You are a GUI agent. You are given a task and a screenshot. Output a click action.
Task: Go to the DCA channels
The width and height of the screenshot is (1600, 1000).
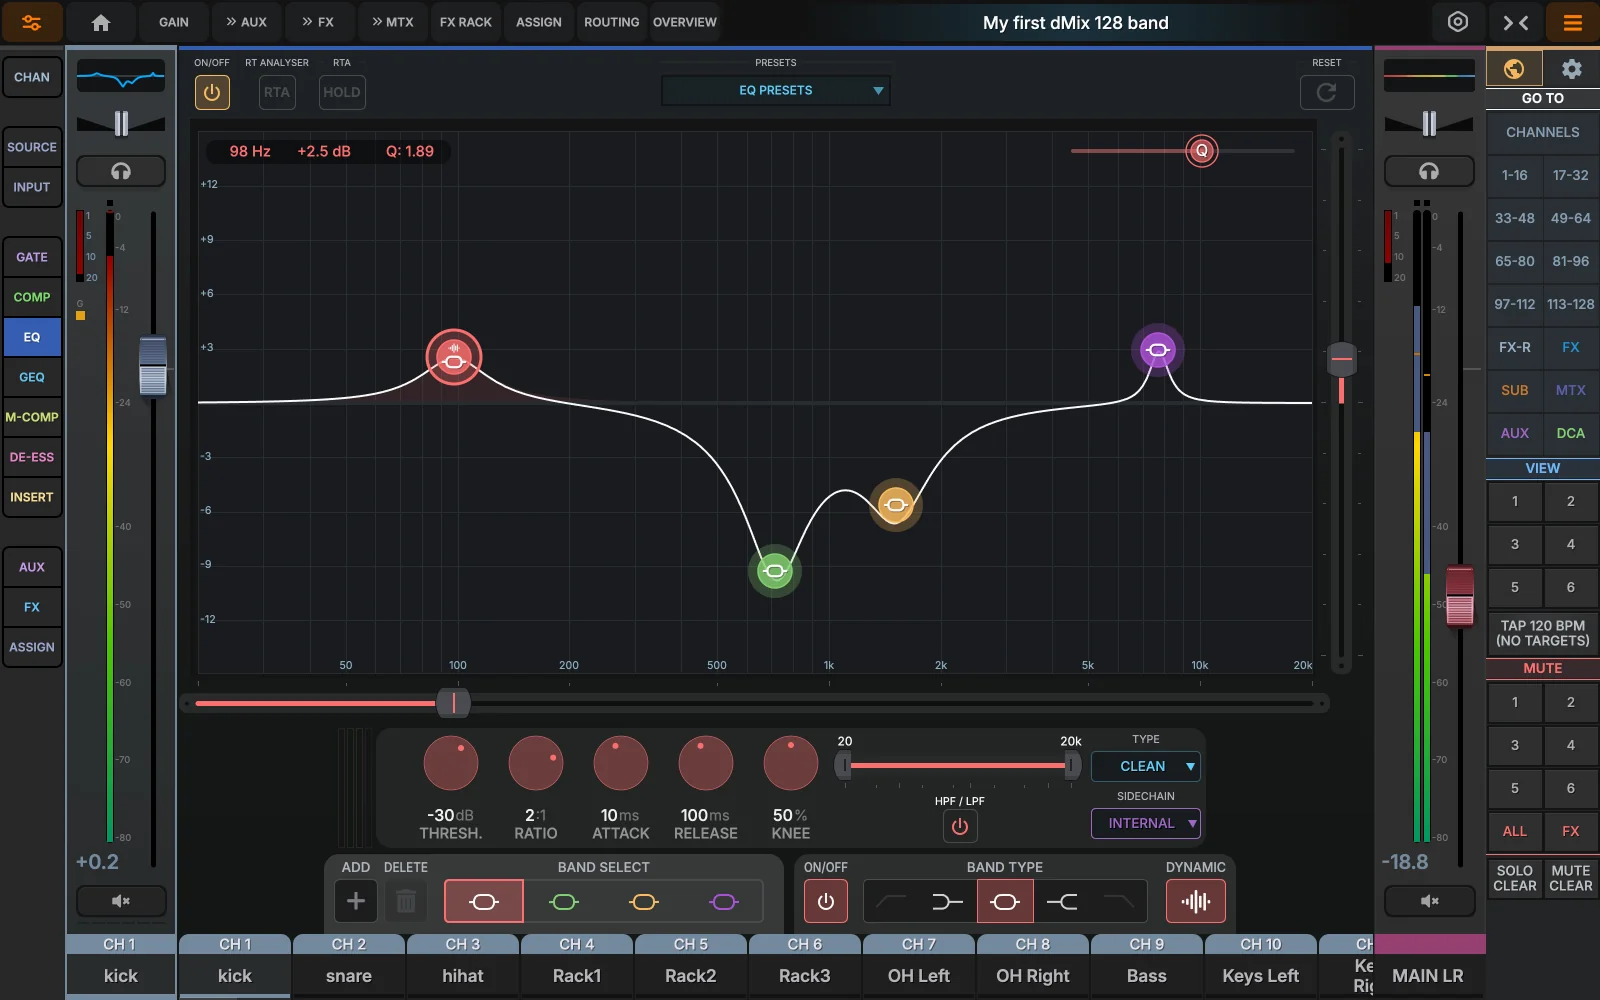[1571, 433]
